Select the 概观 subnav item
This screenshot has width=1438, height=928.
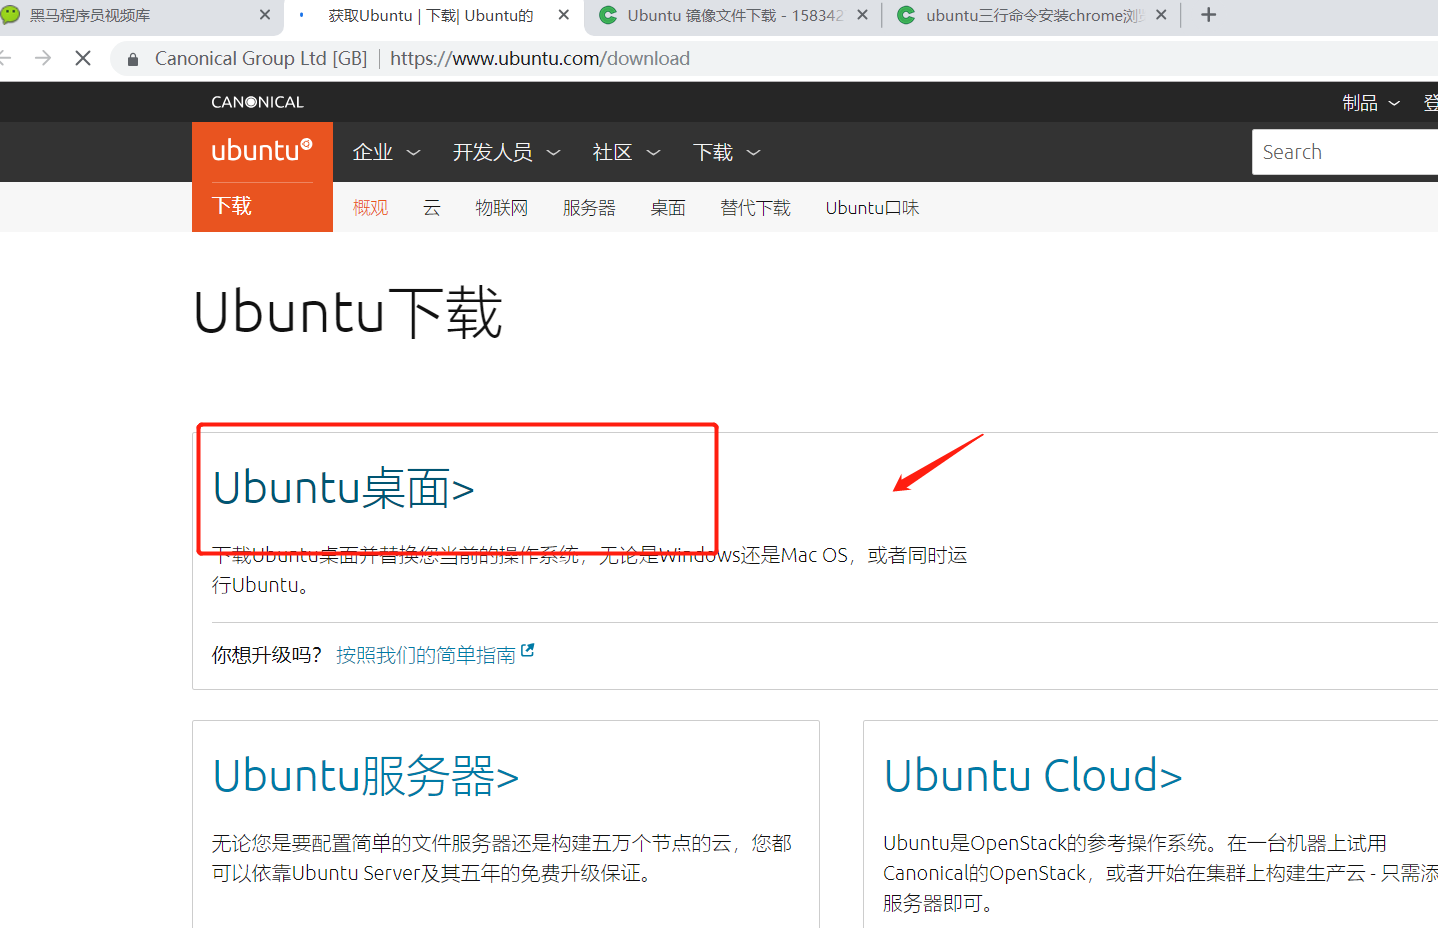point(370,207)
